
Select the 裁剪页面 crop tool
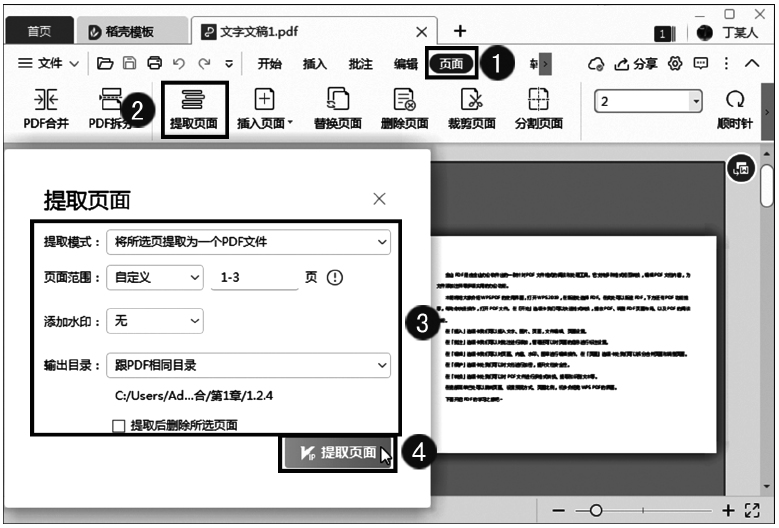point(471,108)
